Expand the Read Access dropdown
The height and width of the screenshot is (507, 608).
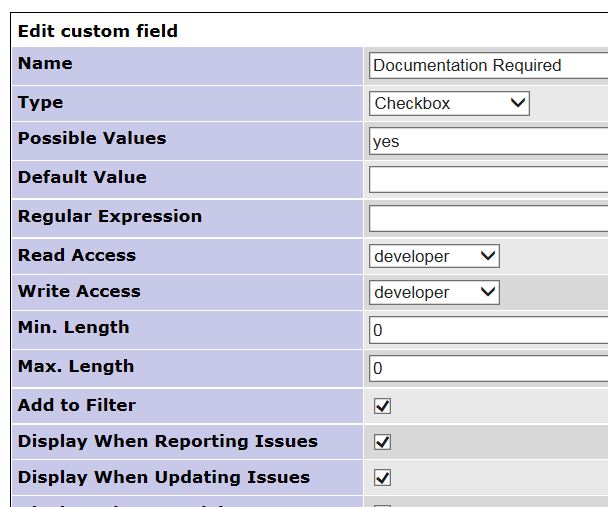pyautogui.click(x=434, y=256)
